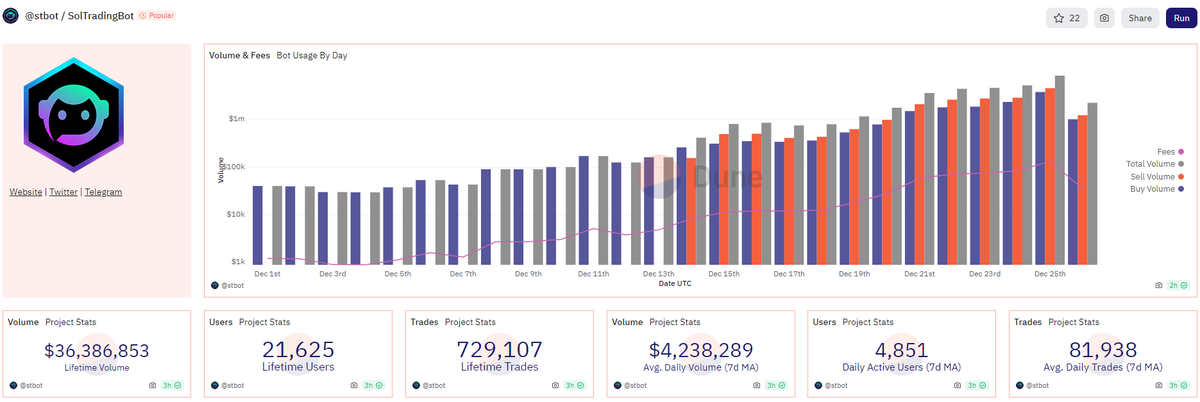Click the header screenshot camera icon
This screenshot has width=1200, height=402.
click(1103, 18)
